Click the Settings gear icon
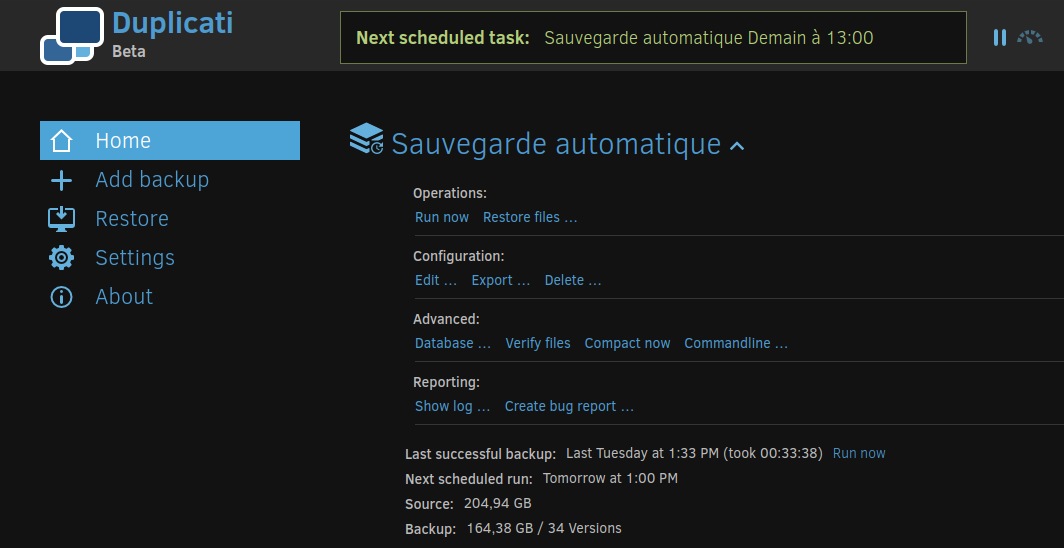 (62, 258)
